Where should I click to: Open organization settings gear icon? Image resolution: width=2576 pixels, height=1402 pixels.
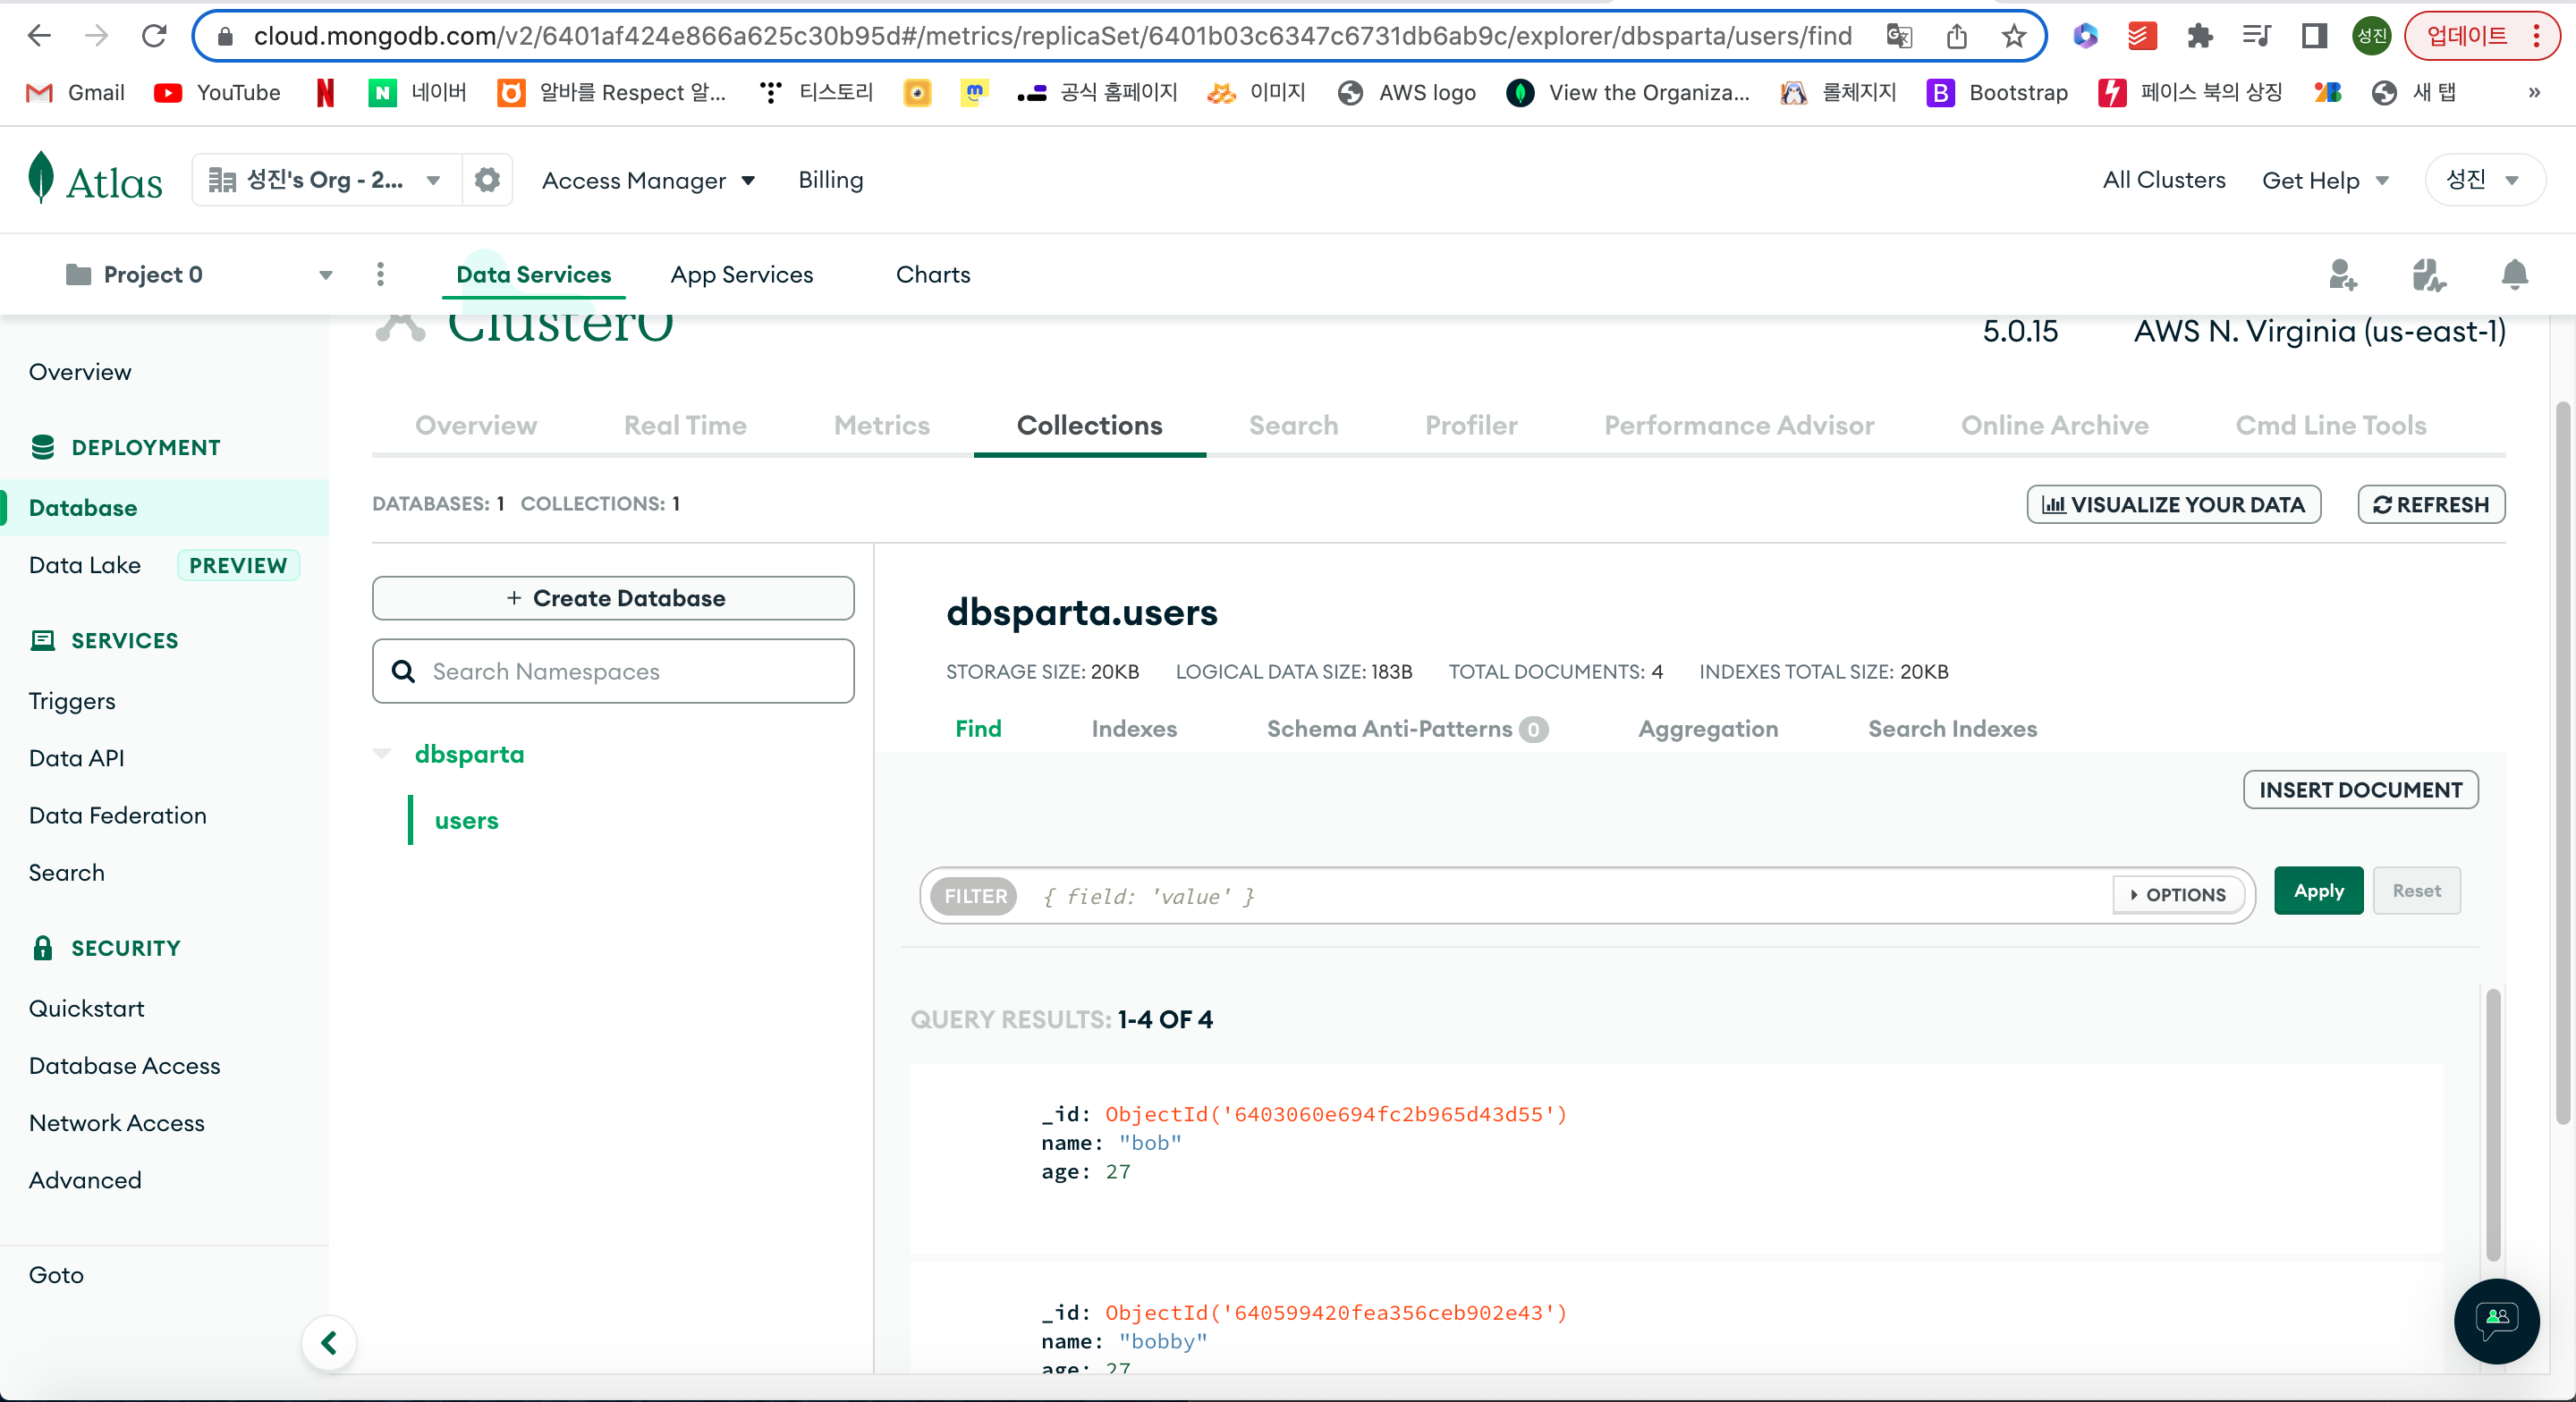coord(487,179)
